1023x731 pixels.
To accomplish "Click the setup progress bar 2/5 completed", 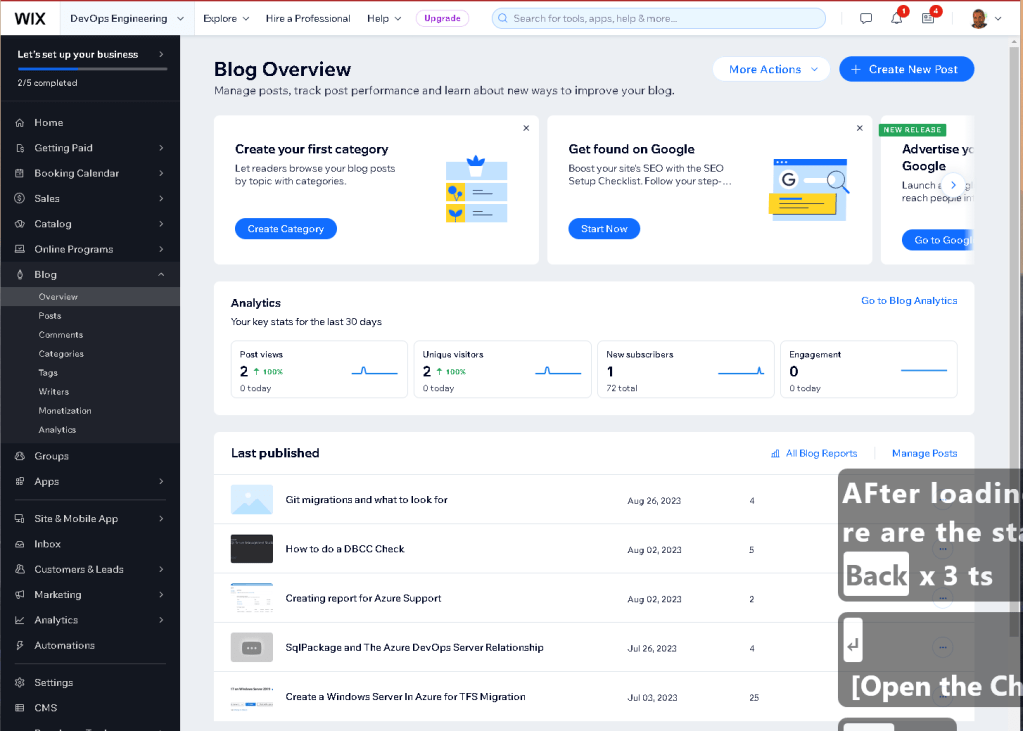I will pos(92,69).
